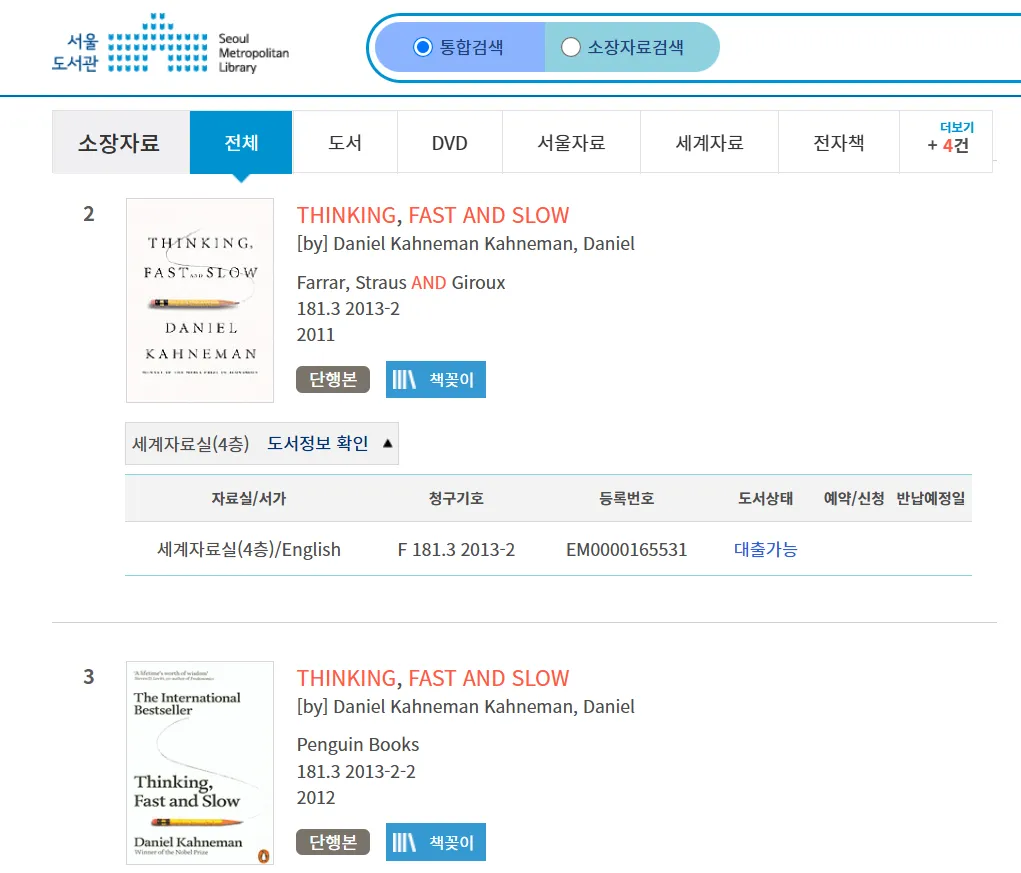Open result 3 title THINKING, FAST AND SLOW
Image resolution: width=1021 pixels, height=873 pixels.
click(x=433, y=678)
